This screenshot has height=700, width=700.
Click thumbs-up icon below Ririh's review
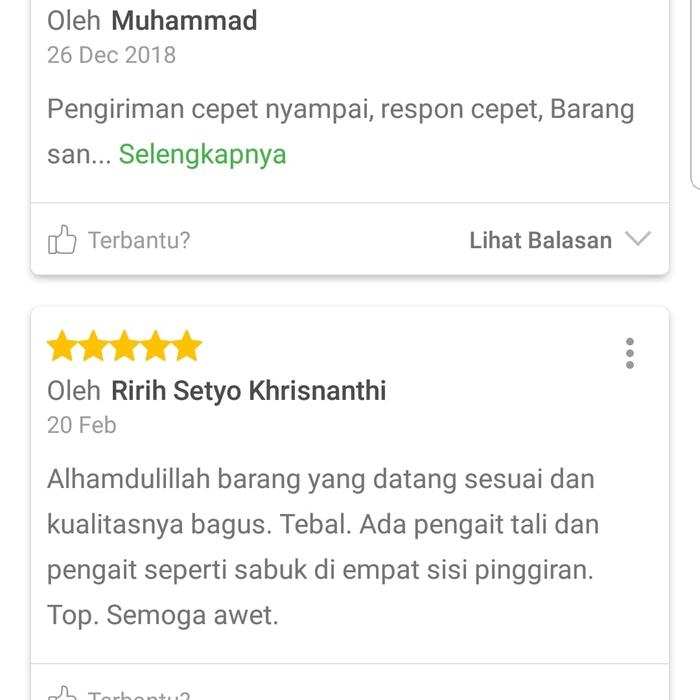(62, 694)
